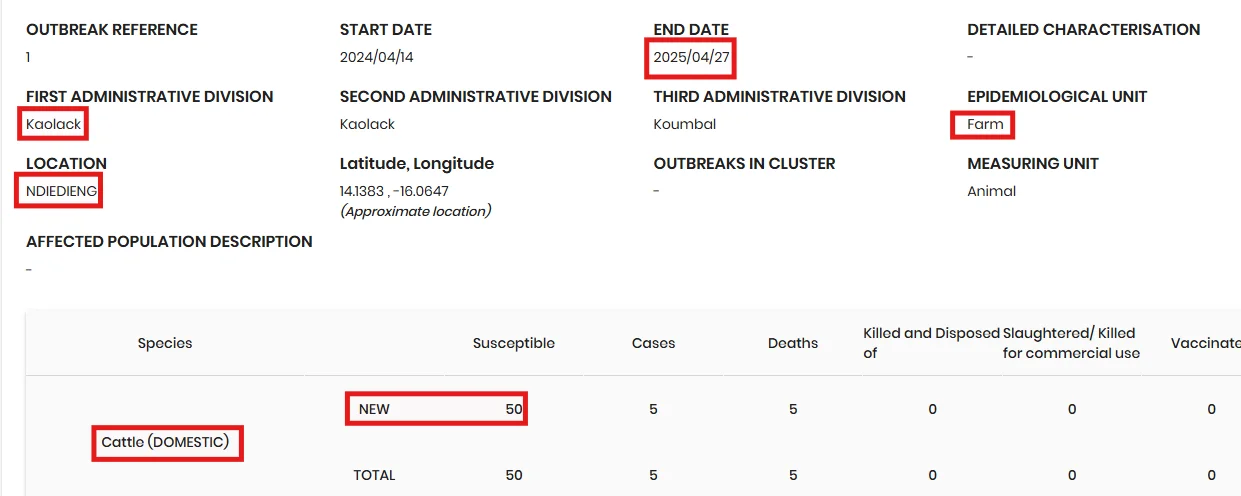
Task: Click the NEW row label
Action: [x=374, y=409]
